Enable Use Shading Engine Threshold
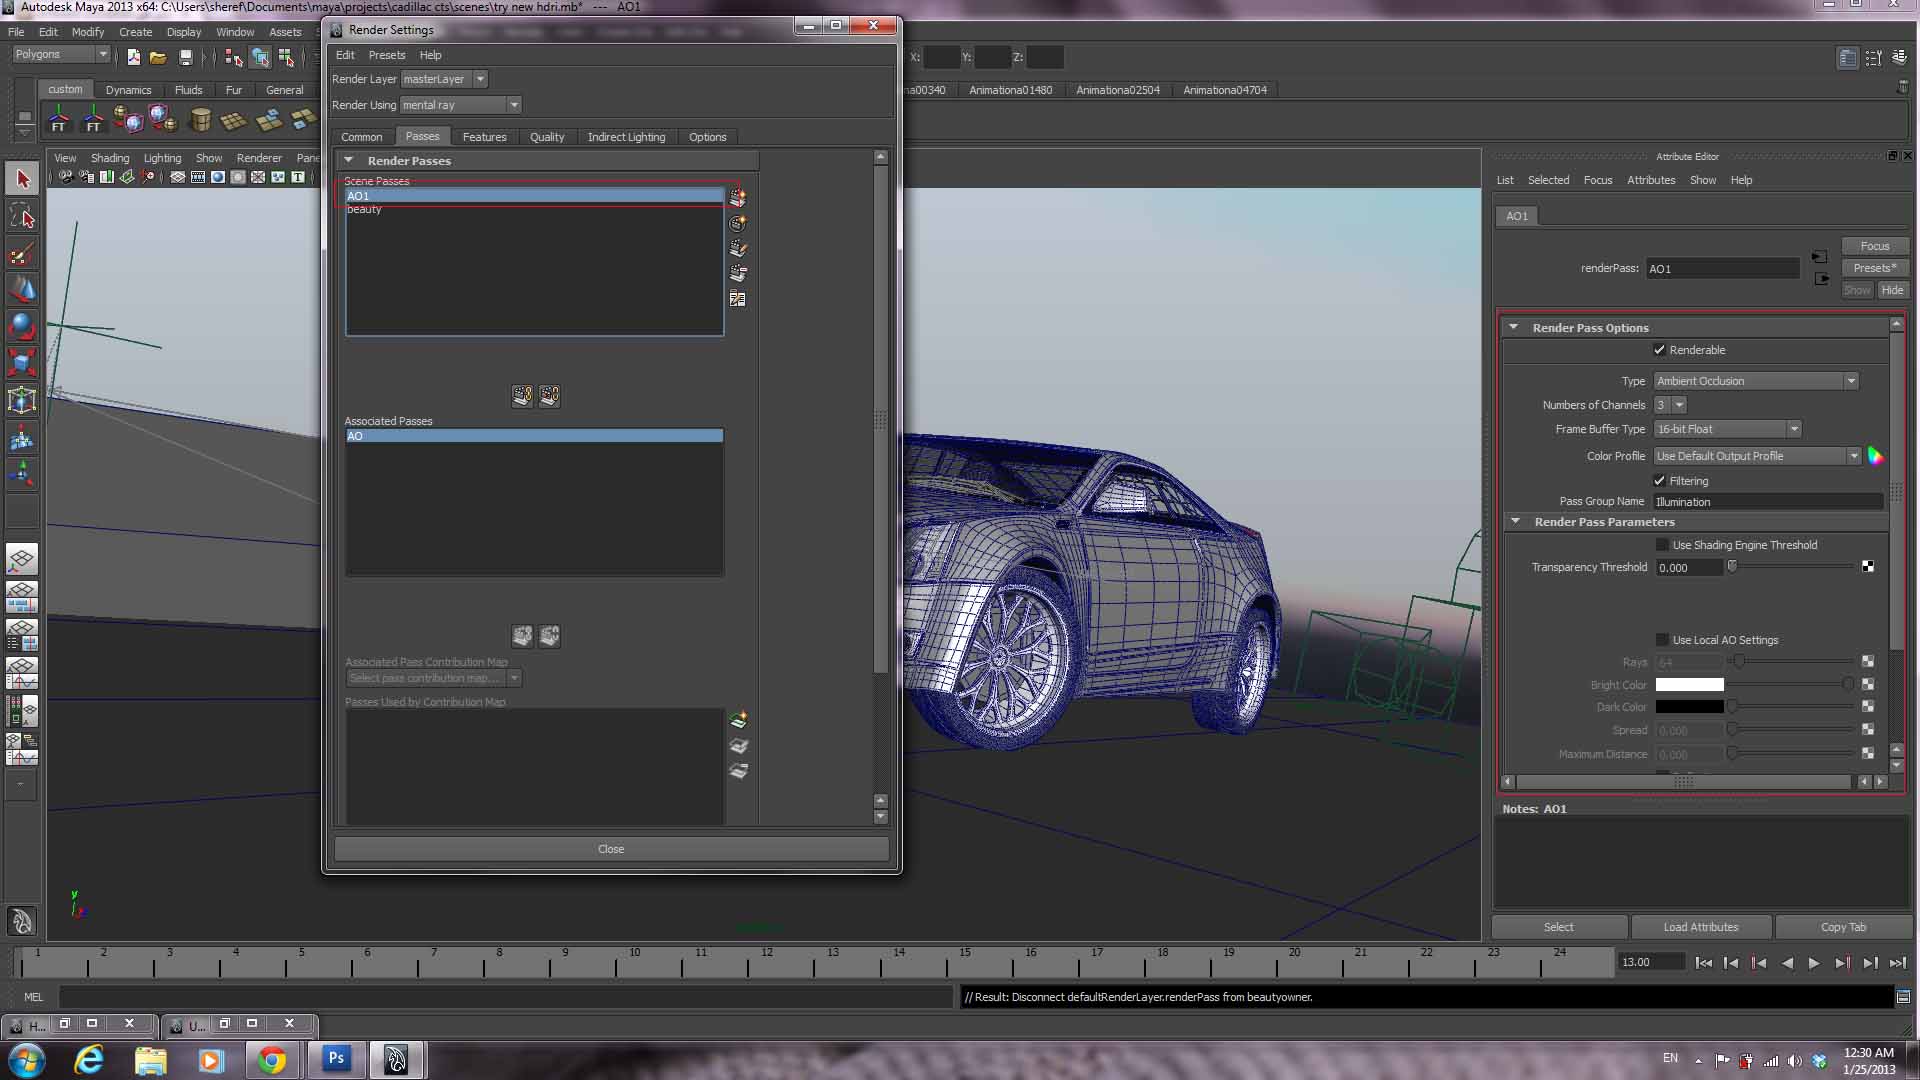 click(1662, 545)
